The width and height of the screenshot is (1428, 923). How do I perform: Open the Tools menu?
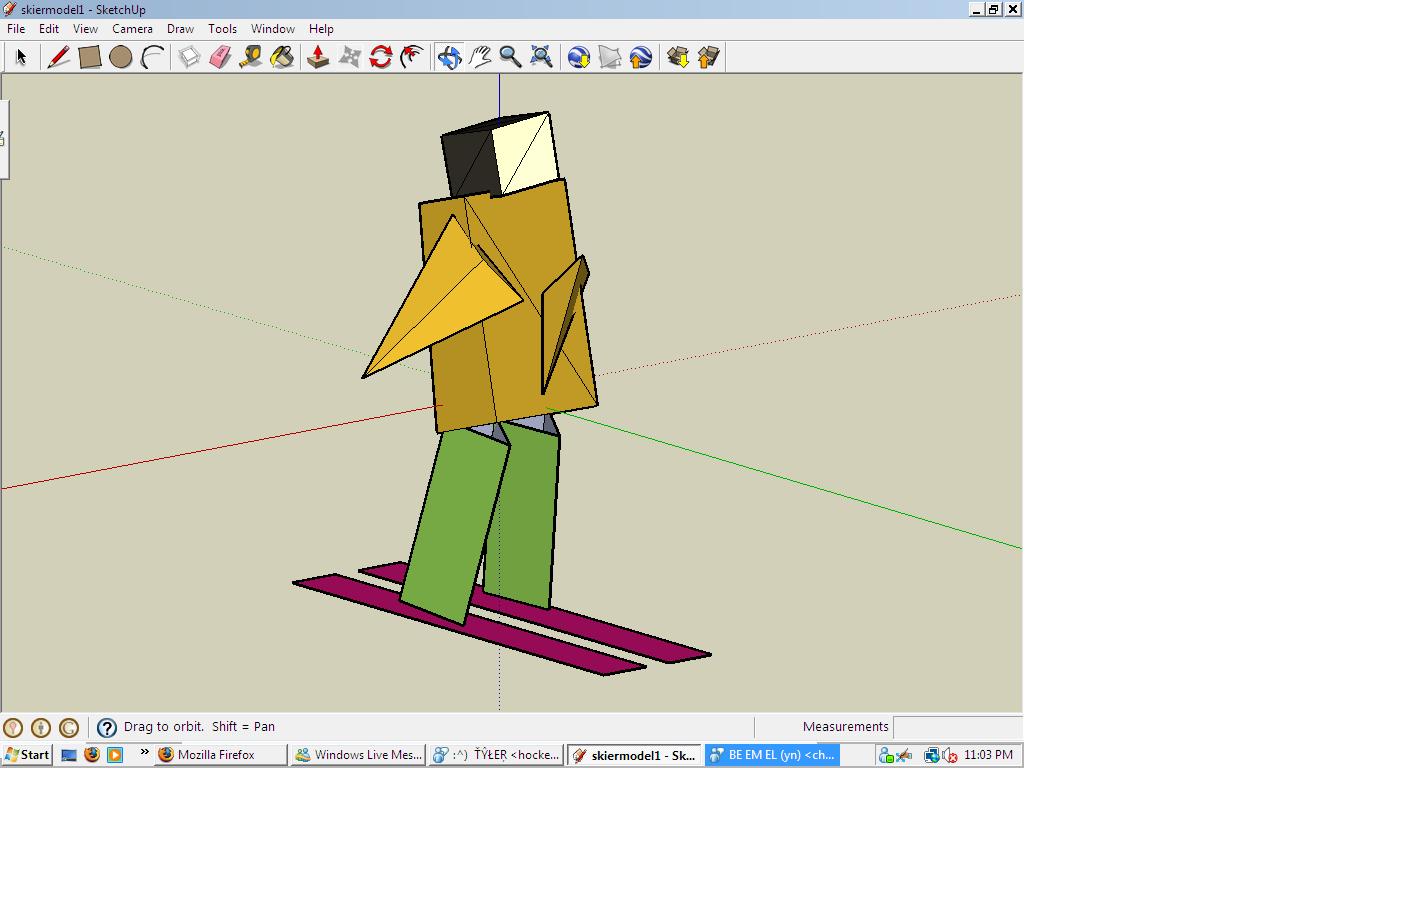pyautogui.click(x=222, y=29)
